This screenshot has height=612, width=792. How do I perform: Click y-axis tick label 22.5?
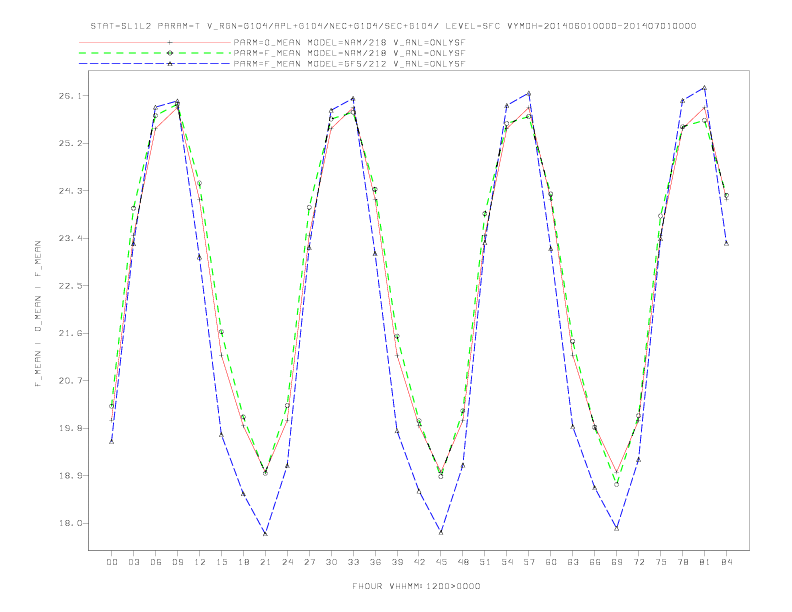pos(68,286)
